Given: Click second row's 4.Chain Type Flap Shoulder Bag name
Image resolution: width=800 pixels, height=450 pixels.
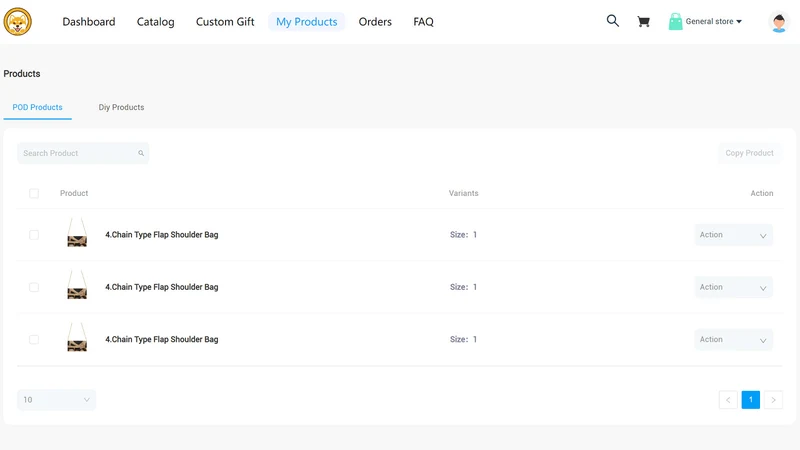Looking at the screenshot, I should (162, 287).
